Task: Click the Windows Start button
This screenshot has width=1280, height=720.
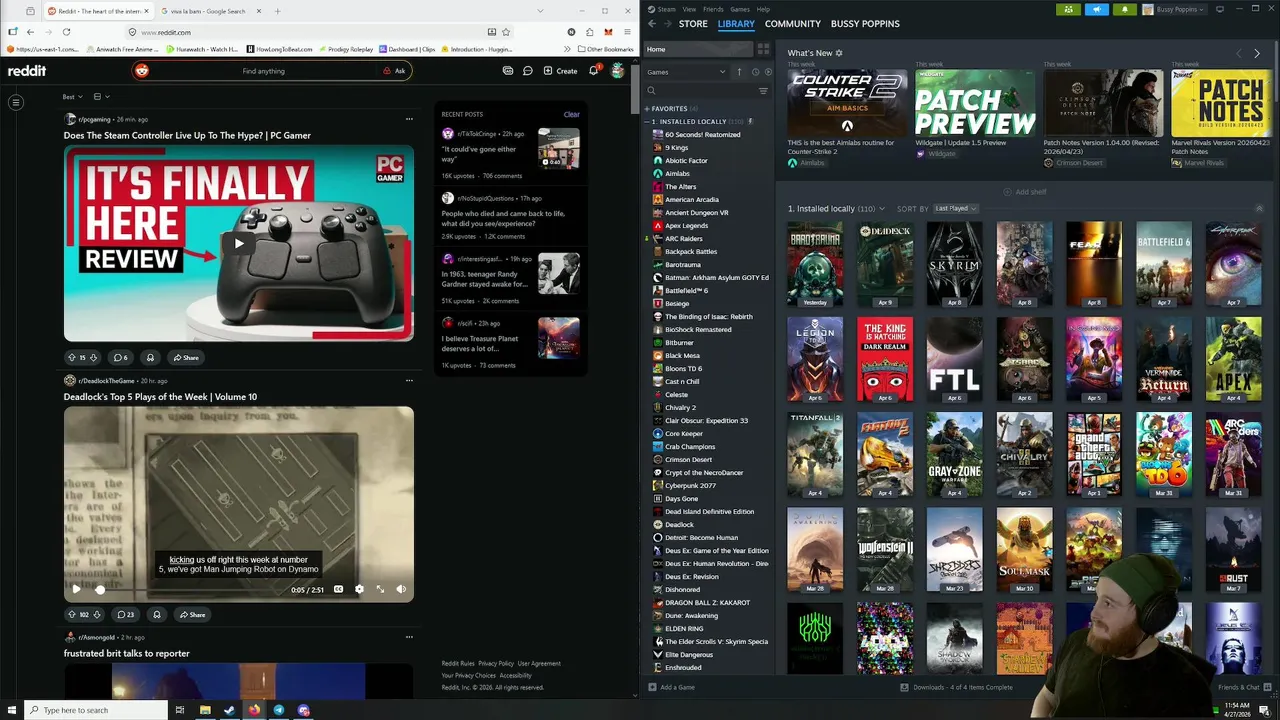Action: pyautogui.click(x=11, y=710)
